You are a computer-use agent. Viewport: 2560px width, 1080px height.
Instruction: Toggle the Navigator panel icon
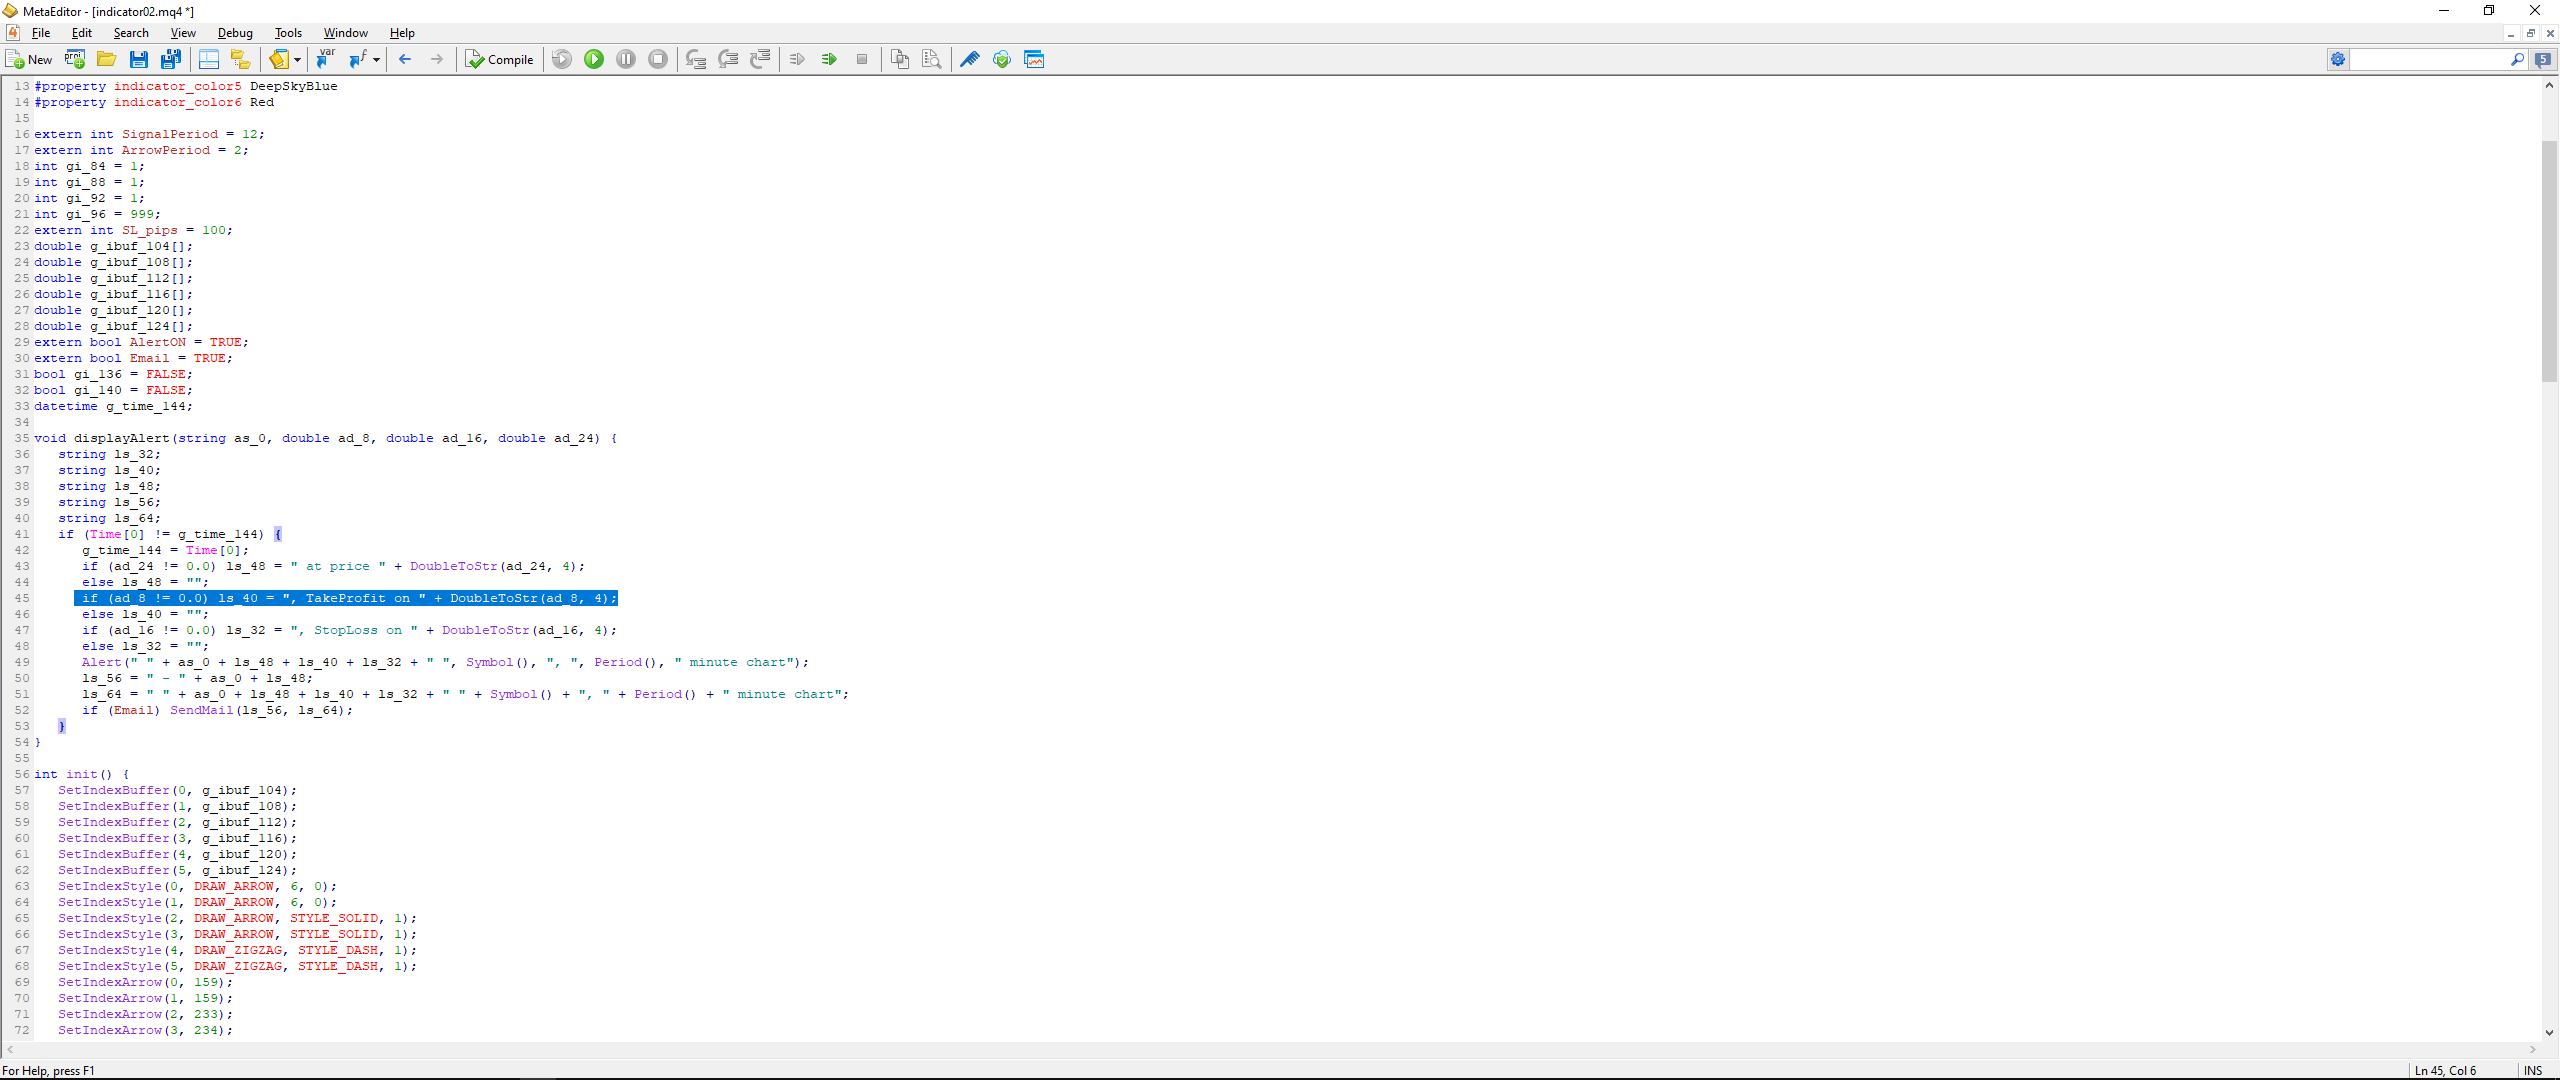209,60
